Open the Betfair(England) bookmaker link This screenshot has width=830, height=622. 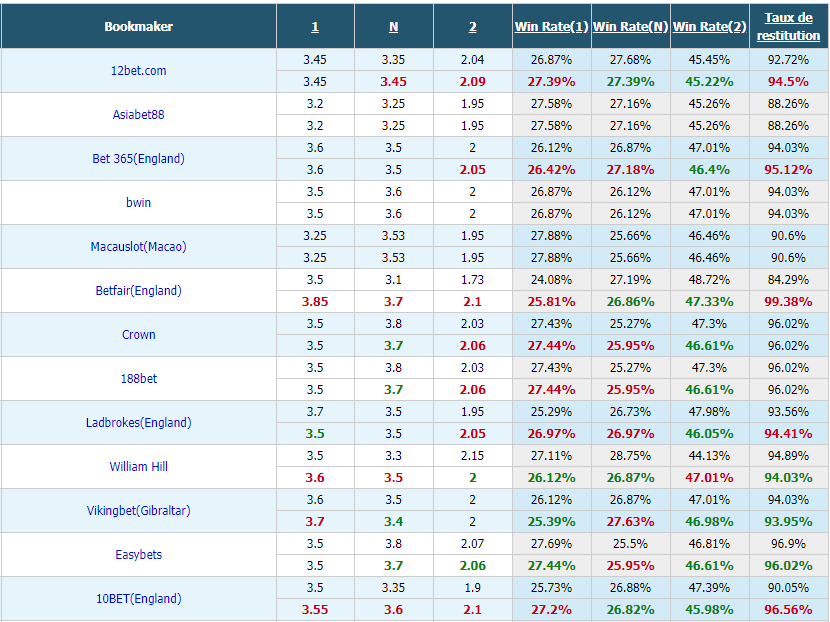click(x=139, y=290)
